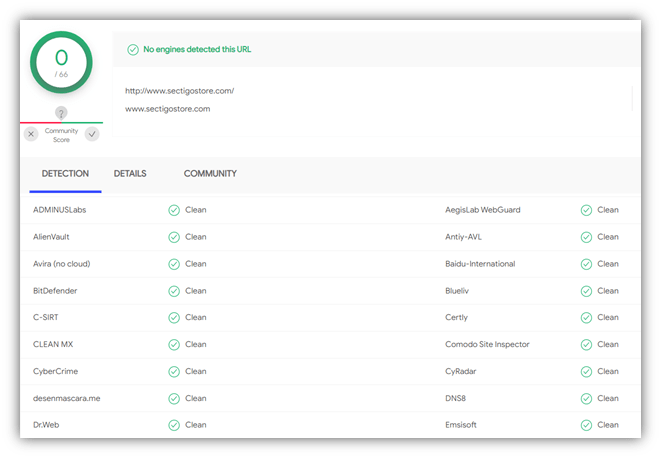
Task: Click the Community Score label
Action: coord(62,135)
